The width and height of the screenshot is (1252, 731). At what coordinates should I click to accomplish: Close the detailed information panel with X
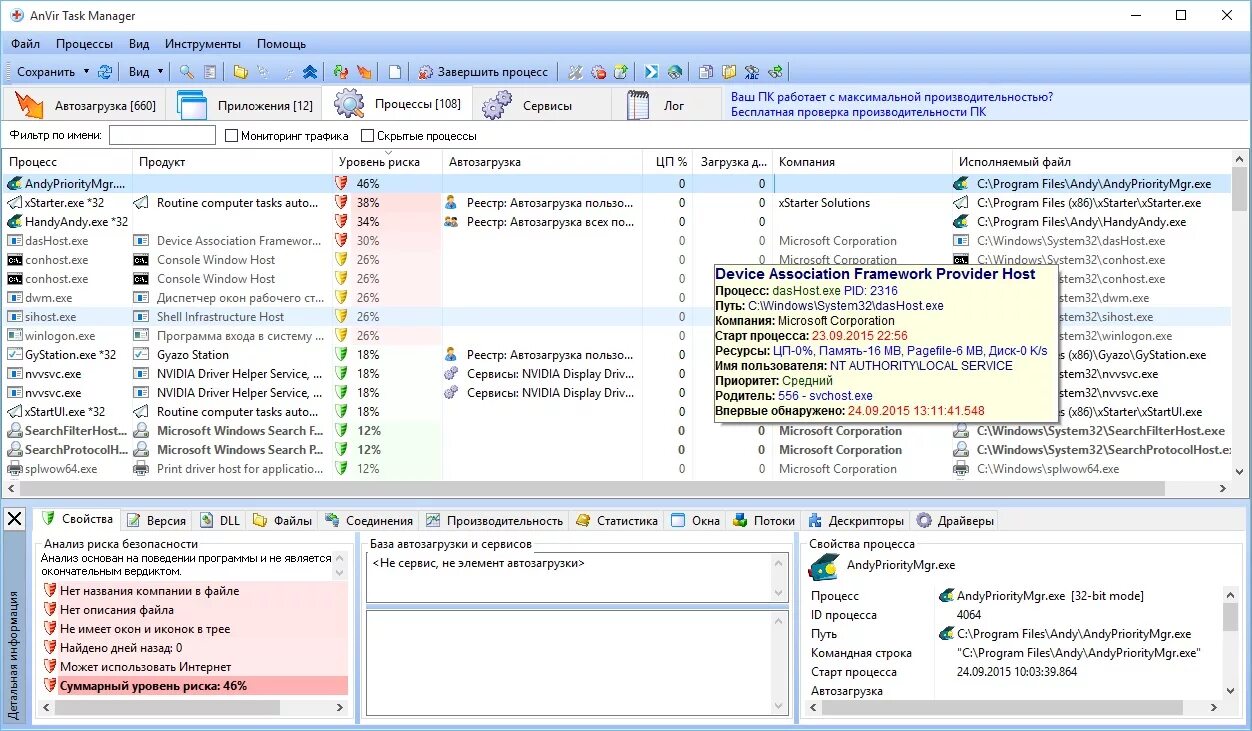pos(15,520)
